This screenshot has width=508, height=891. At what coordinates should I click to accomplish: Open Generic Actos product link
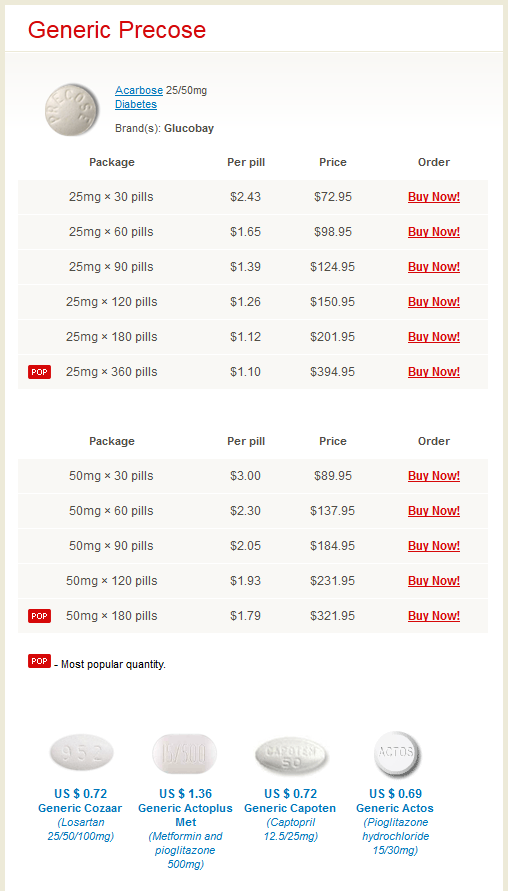point(395,808)
